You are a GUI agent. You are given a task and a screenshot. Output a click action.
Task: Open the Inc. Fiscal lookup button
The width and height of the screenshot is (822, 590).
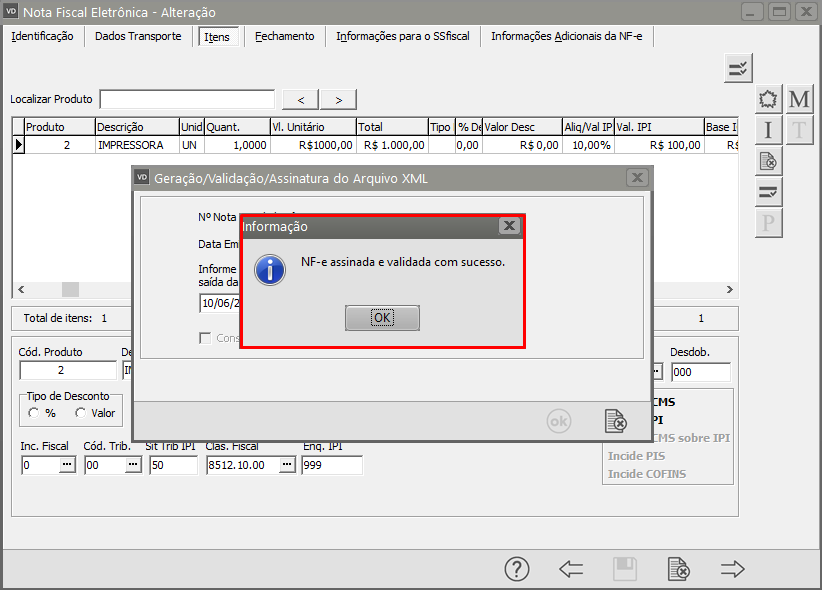coord(67,465)
